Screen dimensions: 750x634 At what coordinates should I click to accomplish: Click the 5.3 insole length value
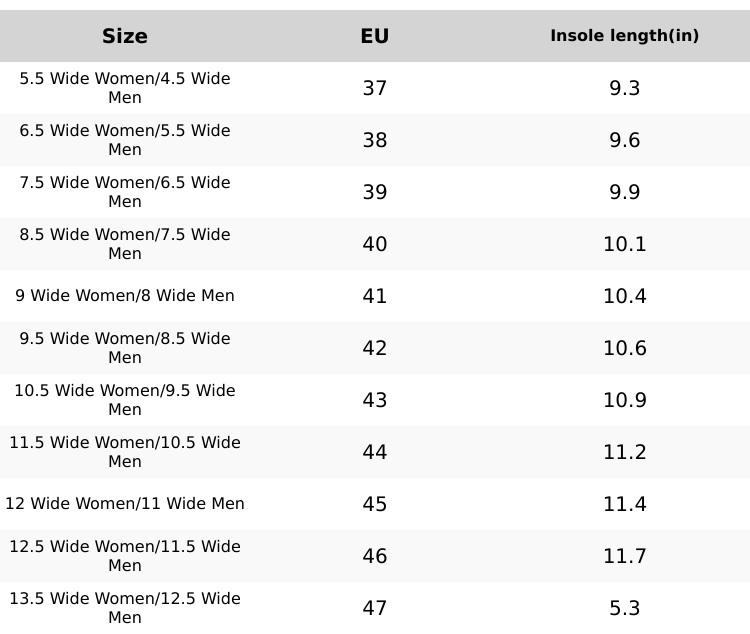624,608
